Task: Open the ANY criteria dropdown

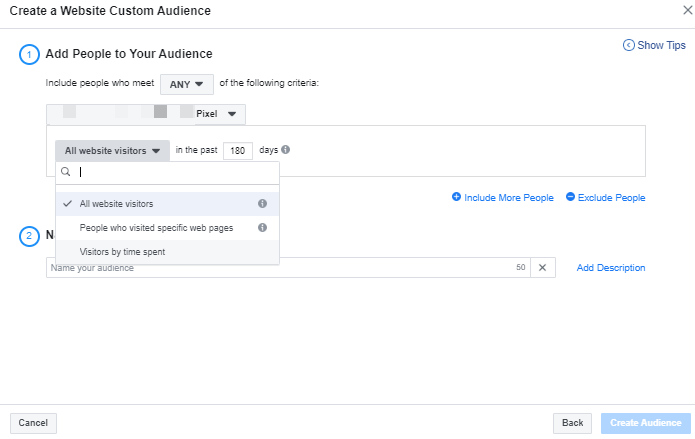Action: [x=186, y=84]
